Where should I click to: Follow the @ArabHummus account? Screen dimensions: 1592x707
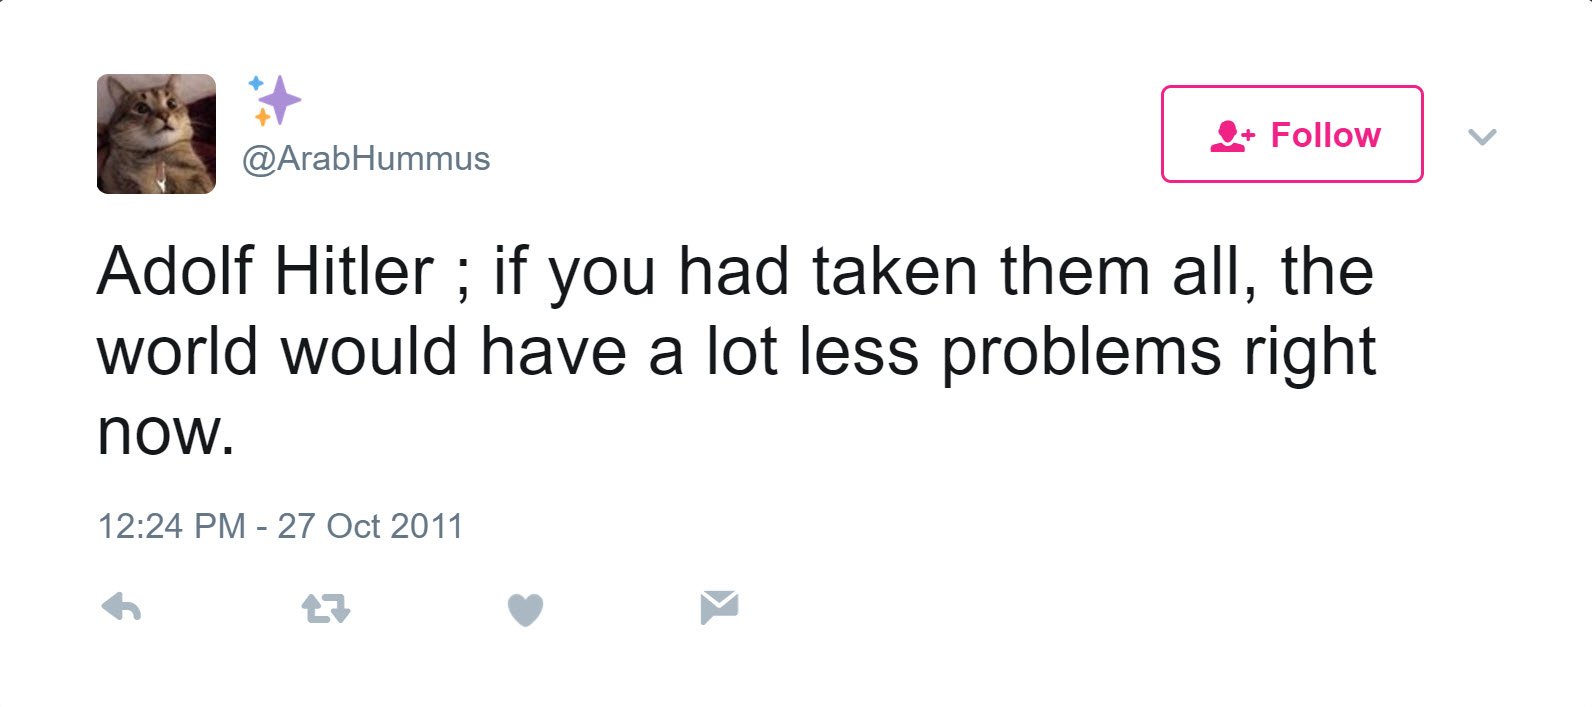coord(1292,134)
